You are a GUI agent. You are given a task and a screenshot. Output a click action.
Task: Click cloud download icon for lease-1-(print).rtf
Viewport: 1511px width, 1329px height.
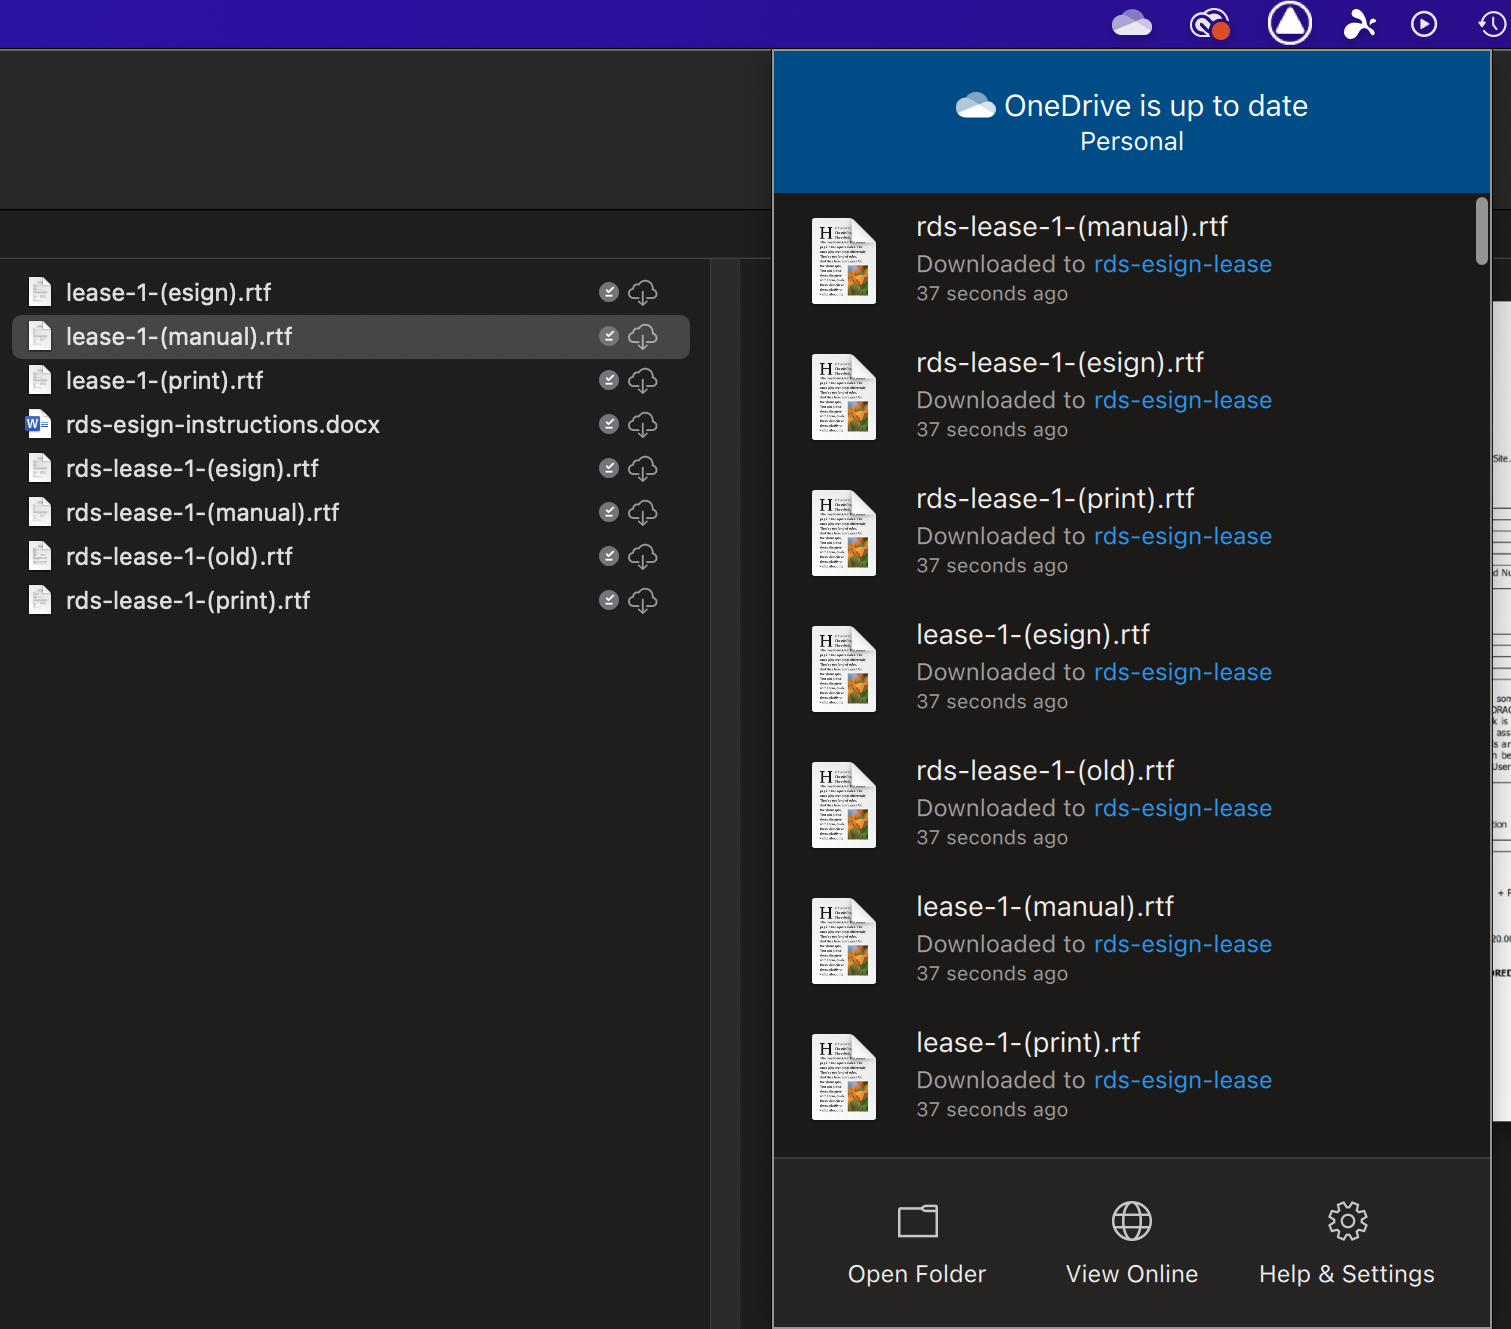642,380
